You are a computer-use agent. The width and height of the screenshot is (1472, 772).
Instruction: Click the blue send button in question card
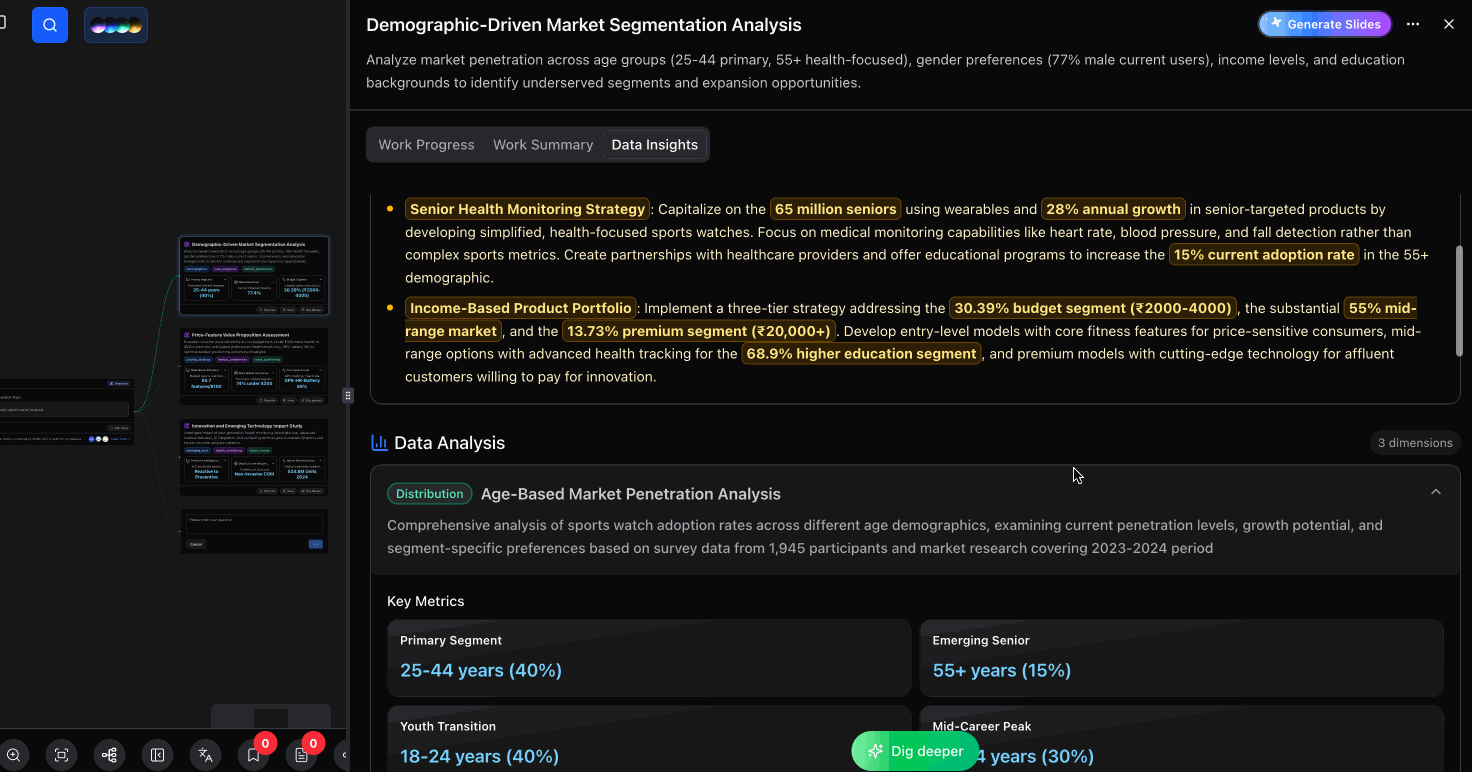pos(316,544)
